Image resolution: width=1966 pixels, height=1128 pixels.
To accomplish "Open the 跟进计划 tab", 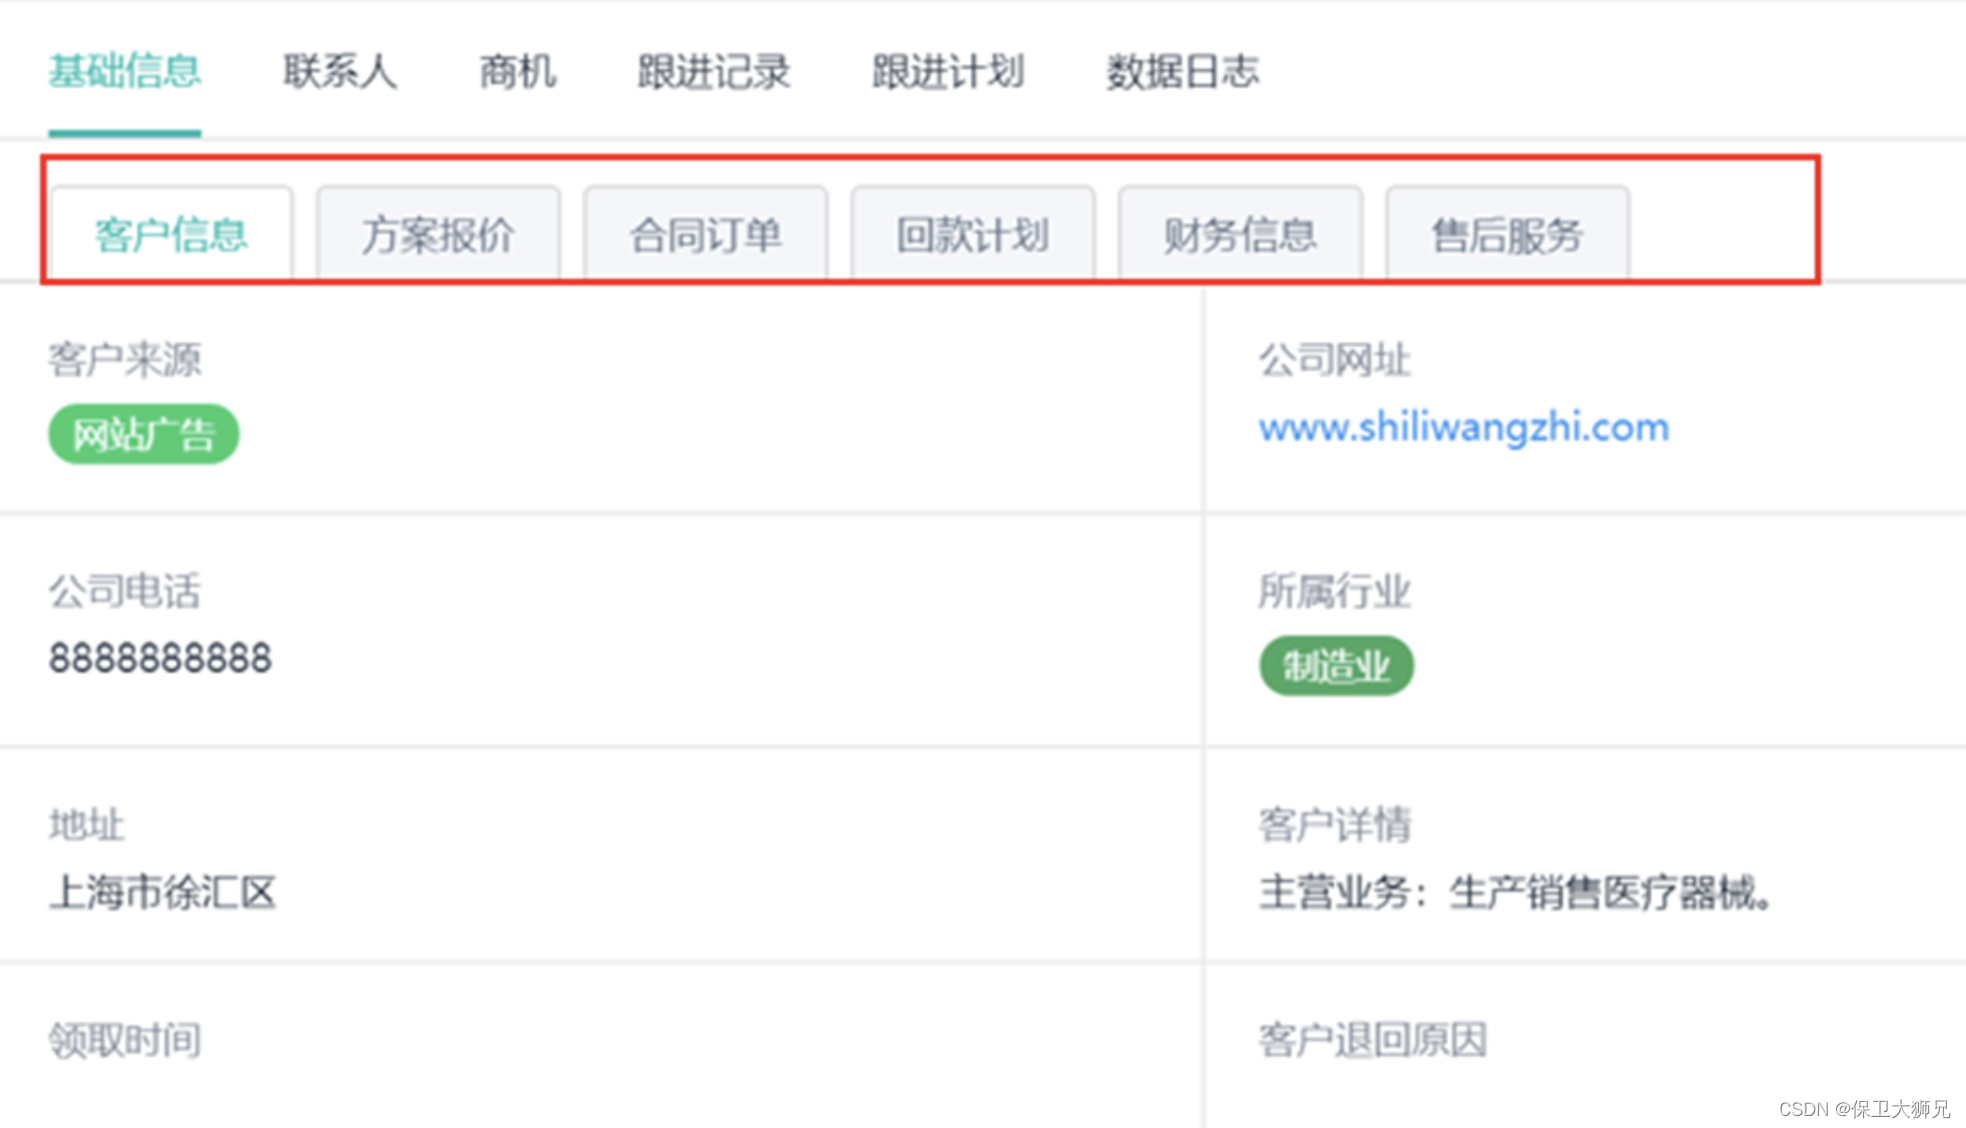I will pyautogui.click(x=948, y=72).
